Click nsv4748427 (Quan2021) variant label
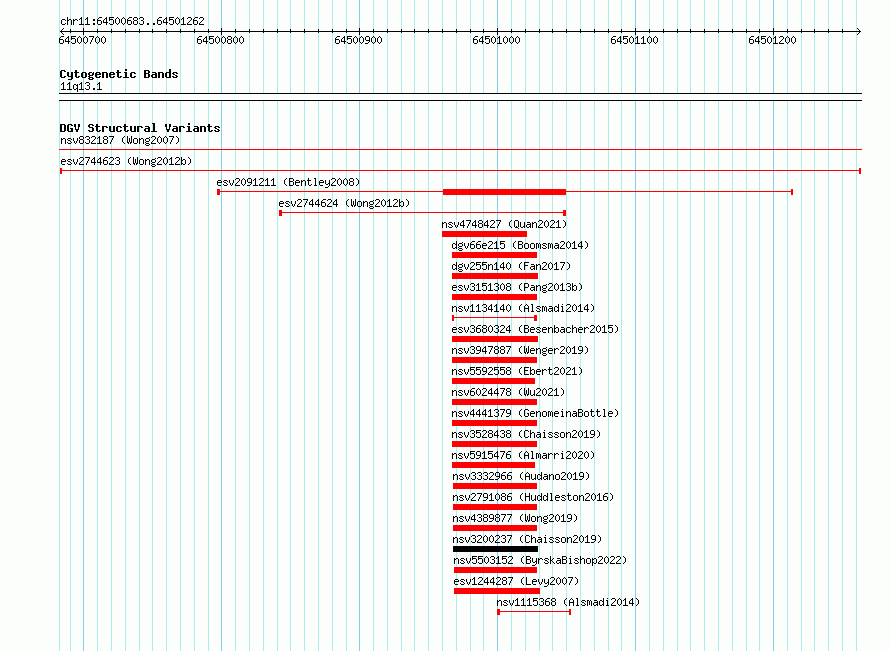The width and height of the screenshot is (890, 651). (x=503, y=224)
